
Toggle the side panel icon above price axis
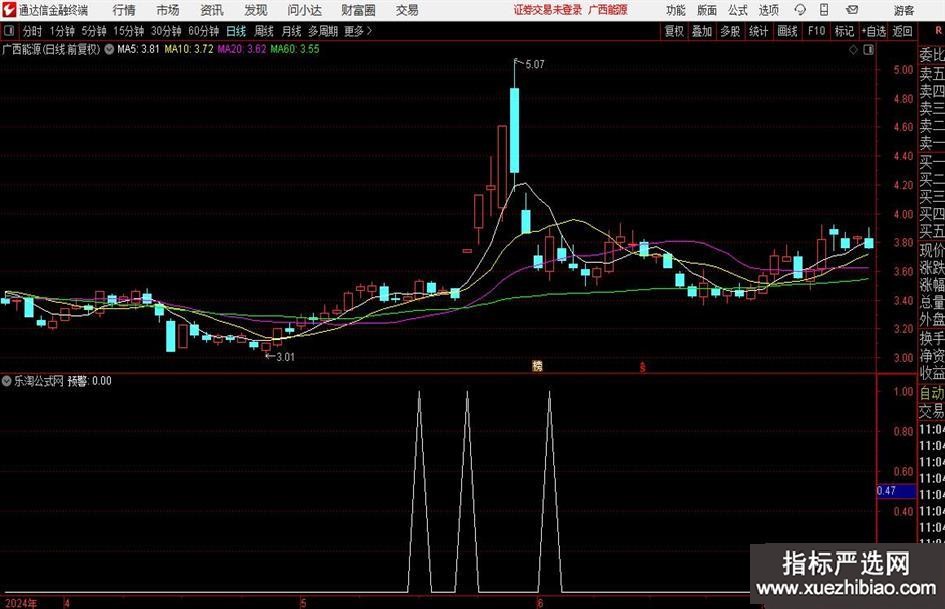click(x=868, y=50)
